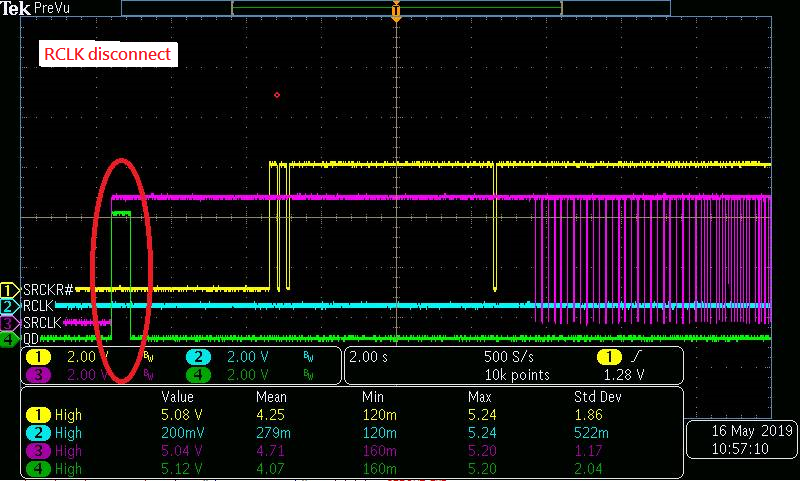Screen dimensions: 809x485
Task: Select the green channel 4 badge in vertical readout
Action: pos(198,375)
